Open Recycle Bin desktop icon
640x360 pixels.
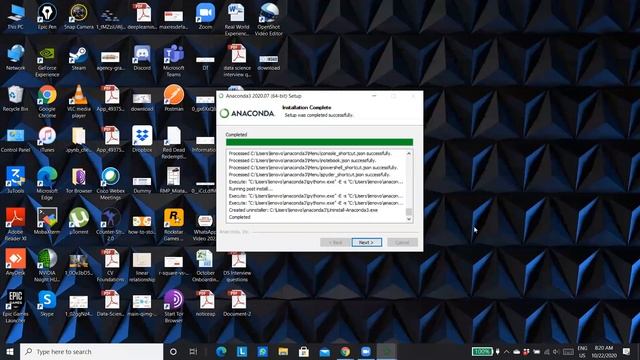(x=16, y=99)
